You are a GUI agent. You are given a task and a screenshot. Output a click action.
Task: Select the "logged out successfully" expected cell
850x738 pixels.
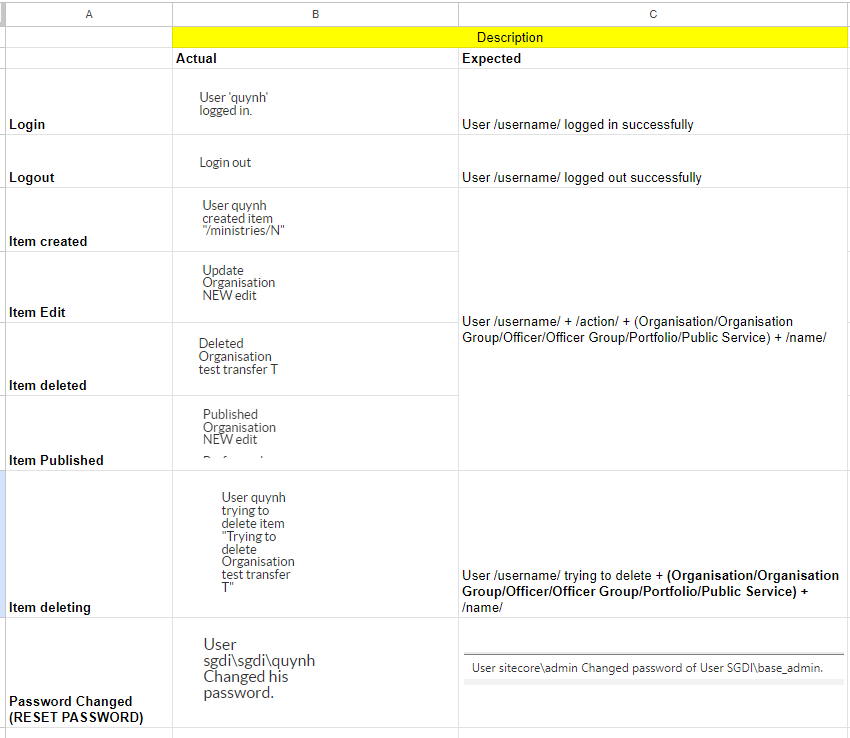pos(653,162)
